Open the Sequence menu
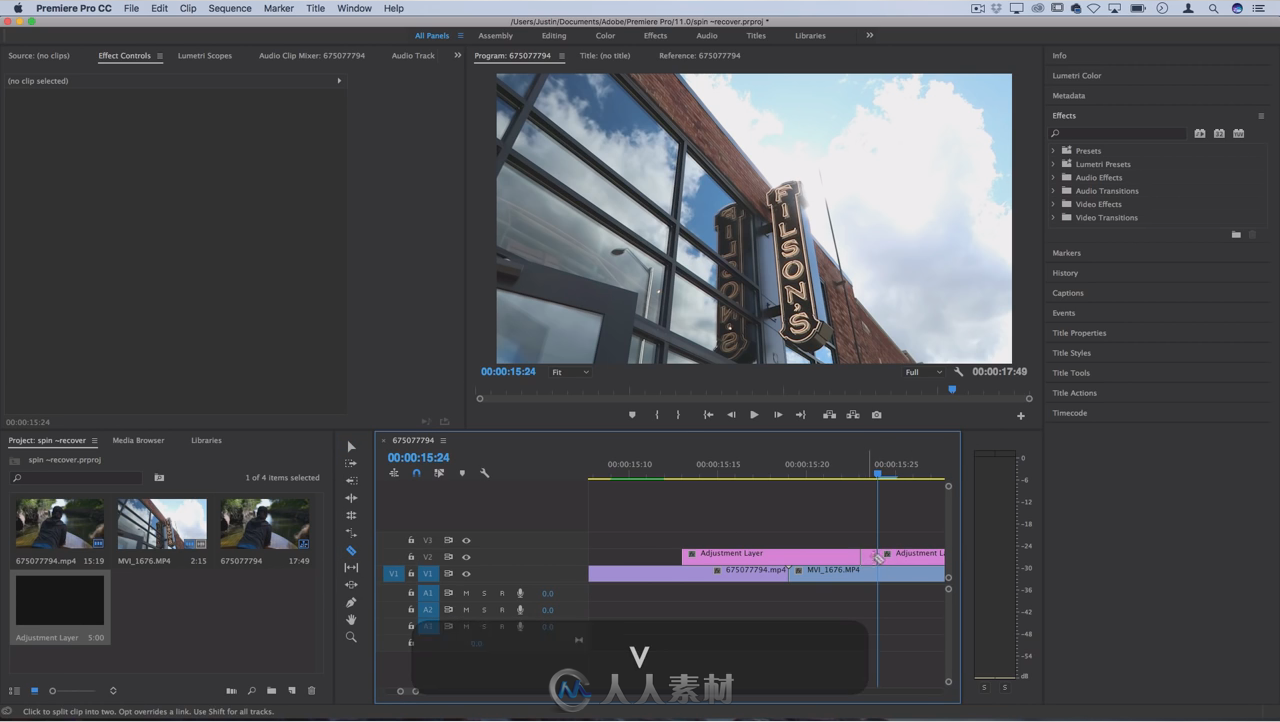This screenshot has width=1280, height=722. pyautogui.click(x=230, y=8)
